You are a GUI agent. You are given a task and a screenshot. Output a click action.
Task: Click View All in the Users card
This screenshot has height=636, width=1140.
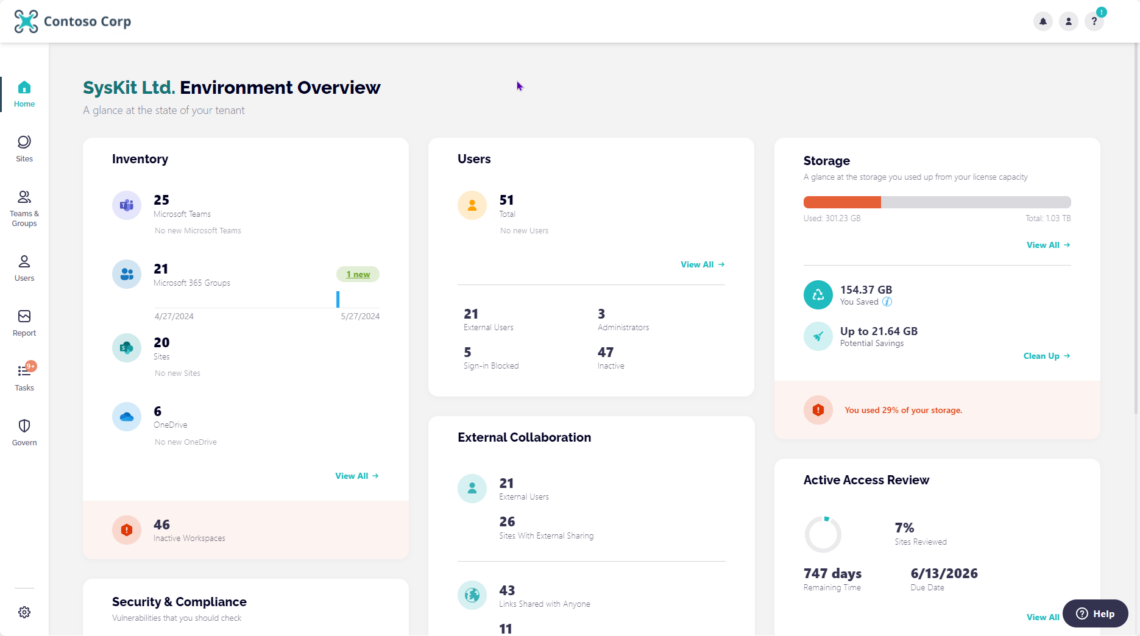[702, 264]
